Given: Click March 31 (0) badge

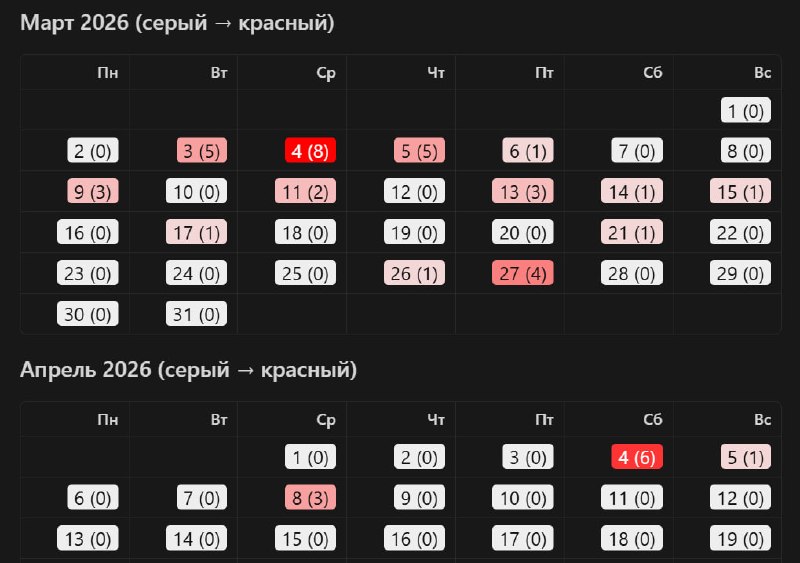Looking at the screenshot, I should tap(196, 314).
